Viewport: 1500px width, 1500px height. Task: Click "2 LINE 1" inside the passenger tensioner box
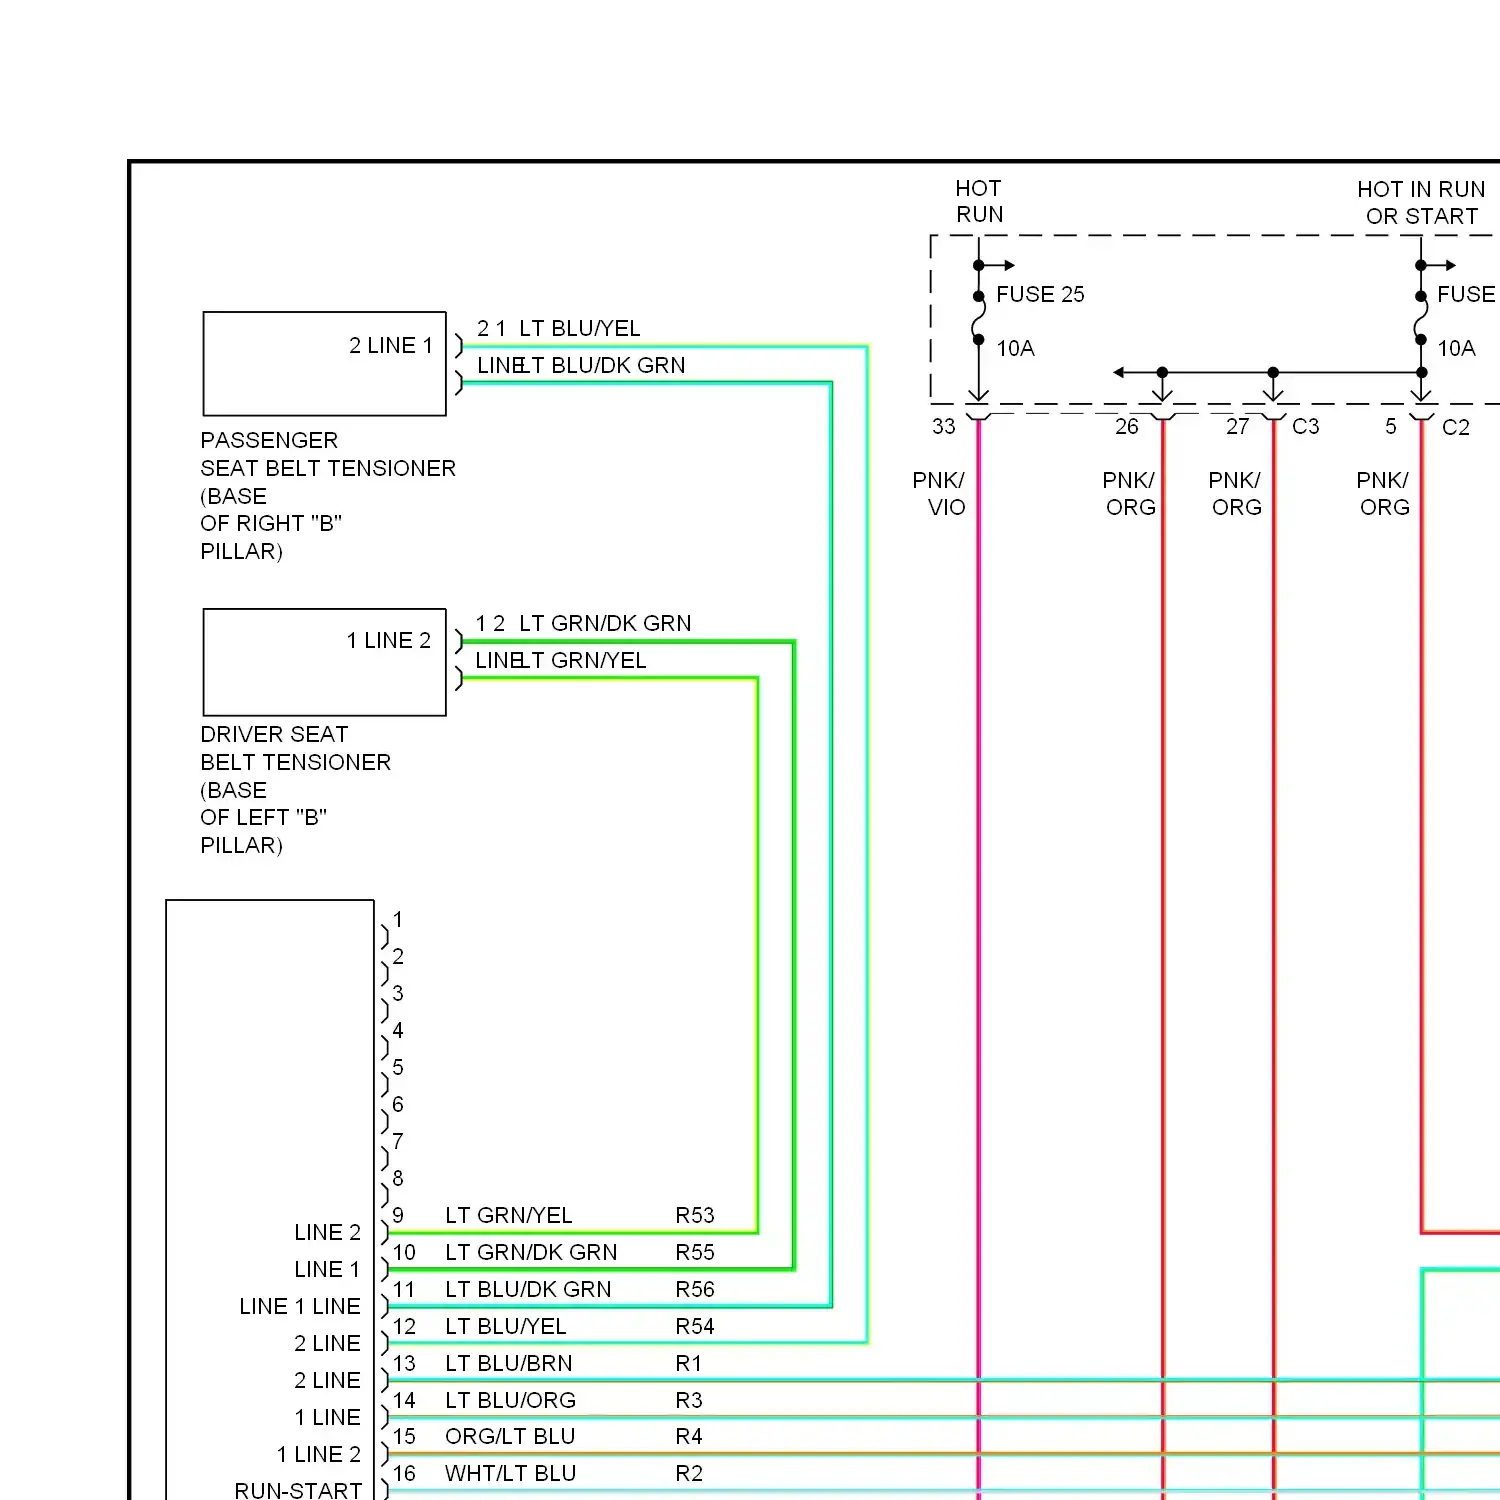tap(391, 345)
